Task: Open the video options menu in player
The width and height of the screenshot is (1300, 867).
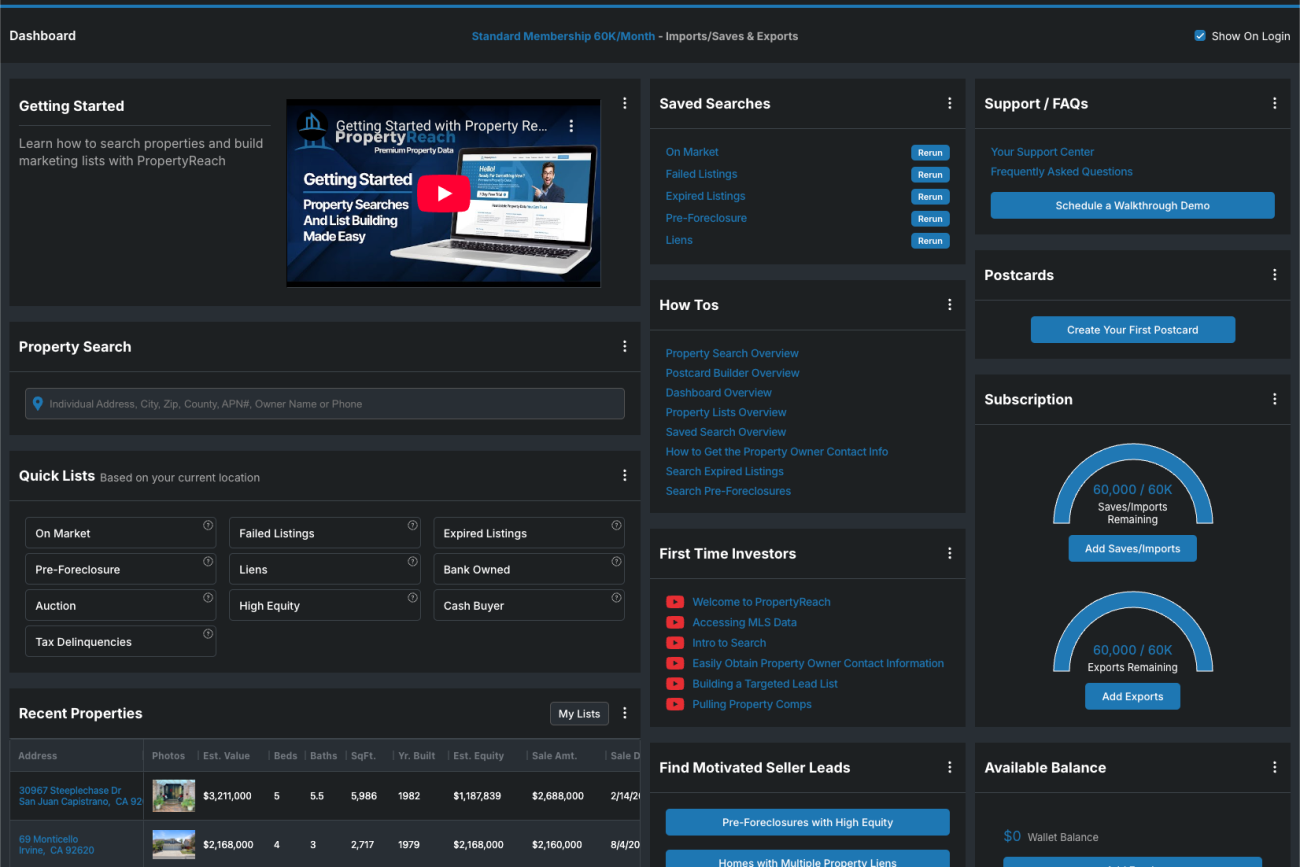Action: tap(571, 126)
